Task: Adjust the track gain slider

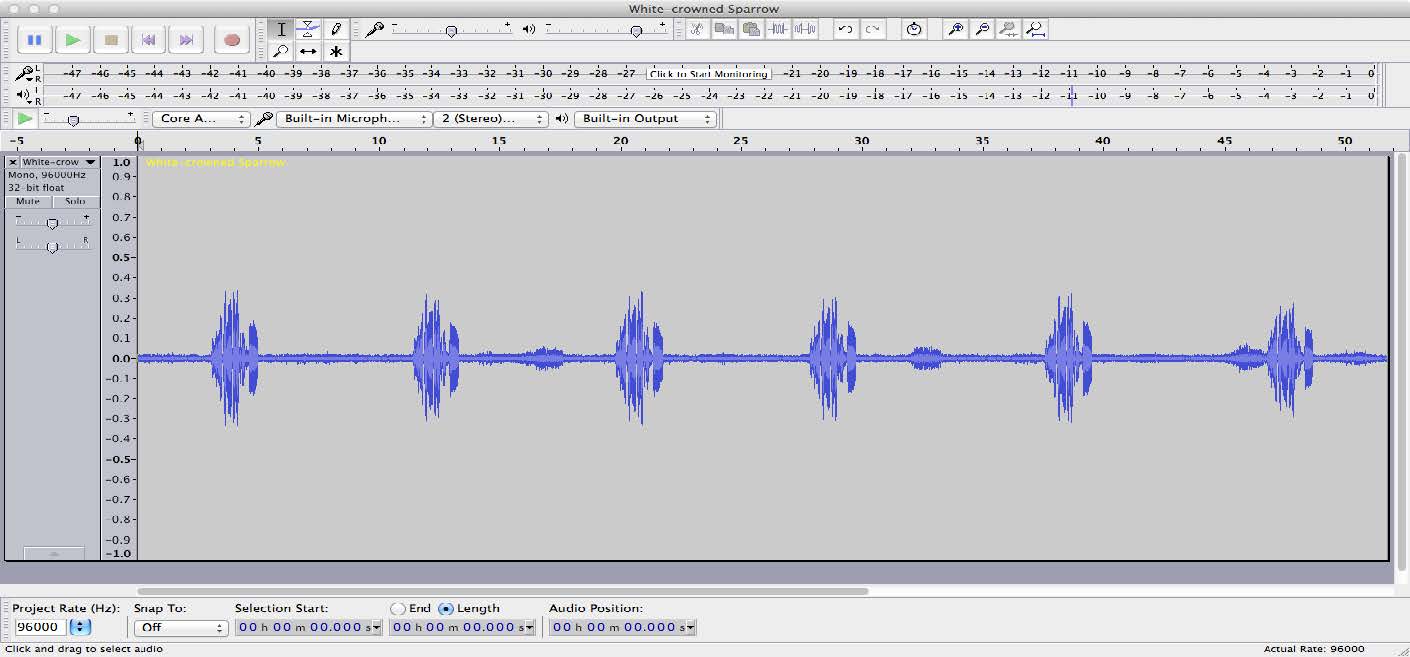Action: click(52, 222)
